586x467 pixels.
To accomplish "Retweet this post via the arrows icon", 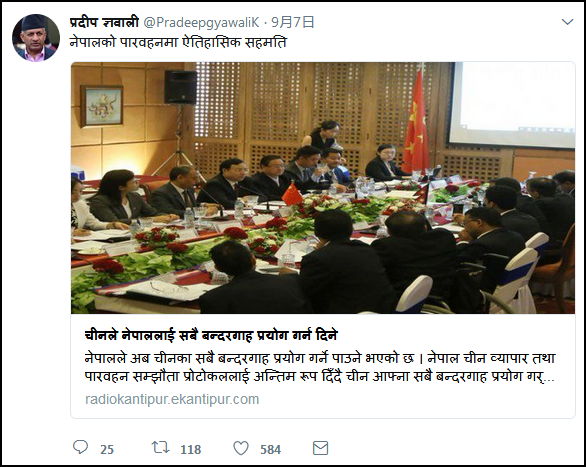I will [x=160, y=447].
